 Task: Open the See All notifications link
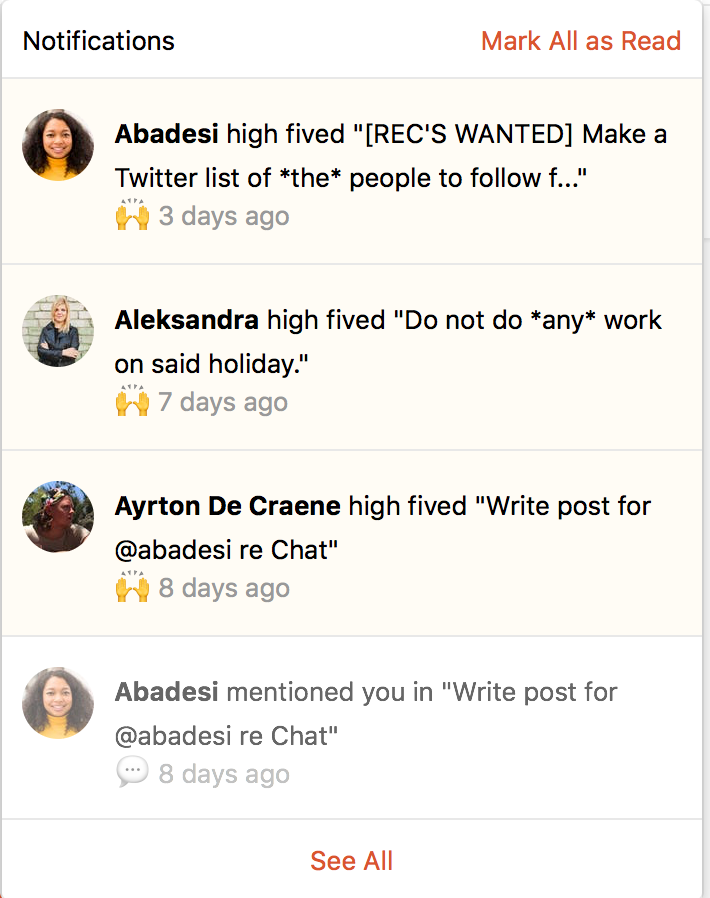coord(352,860)
